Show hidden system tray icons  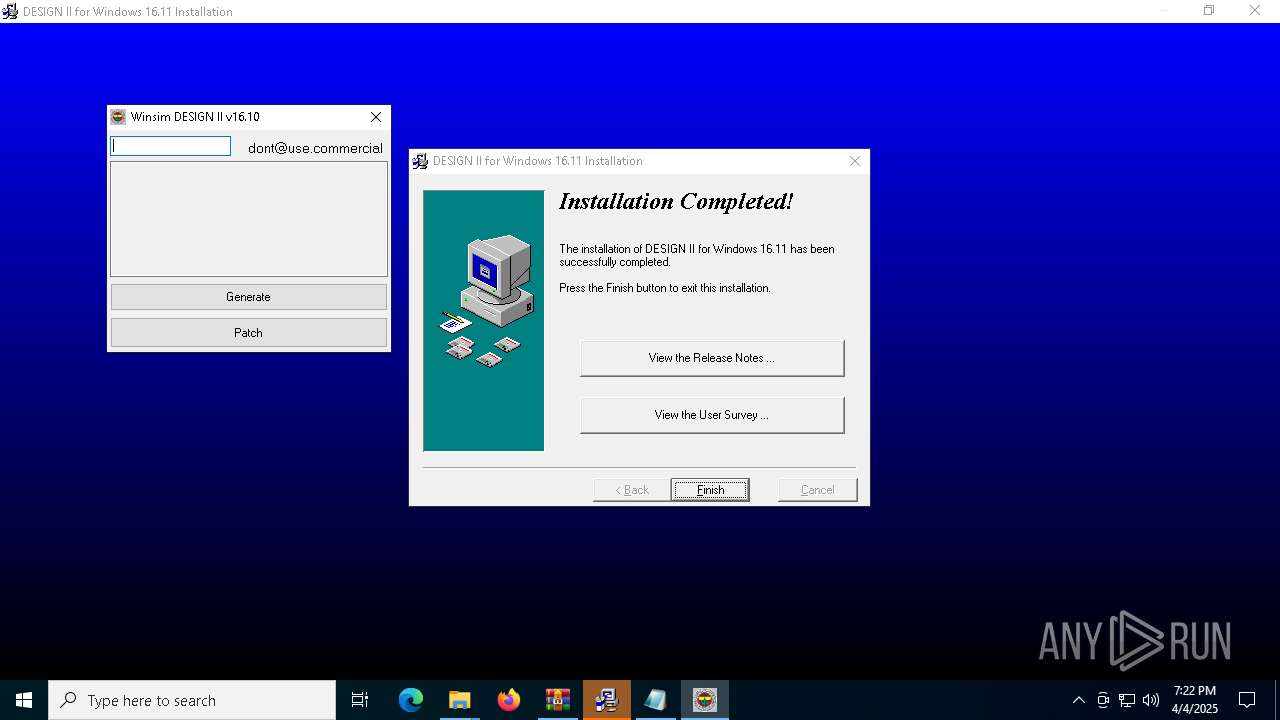pyautogui.click(x=1078, y=700)
